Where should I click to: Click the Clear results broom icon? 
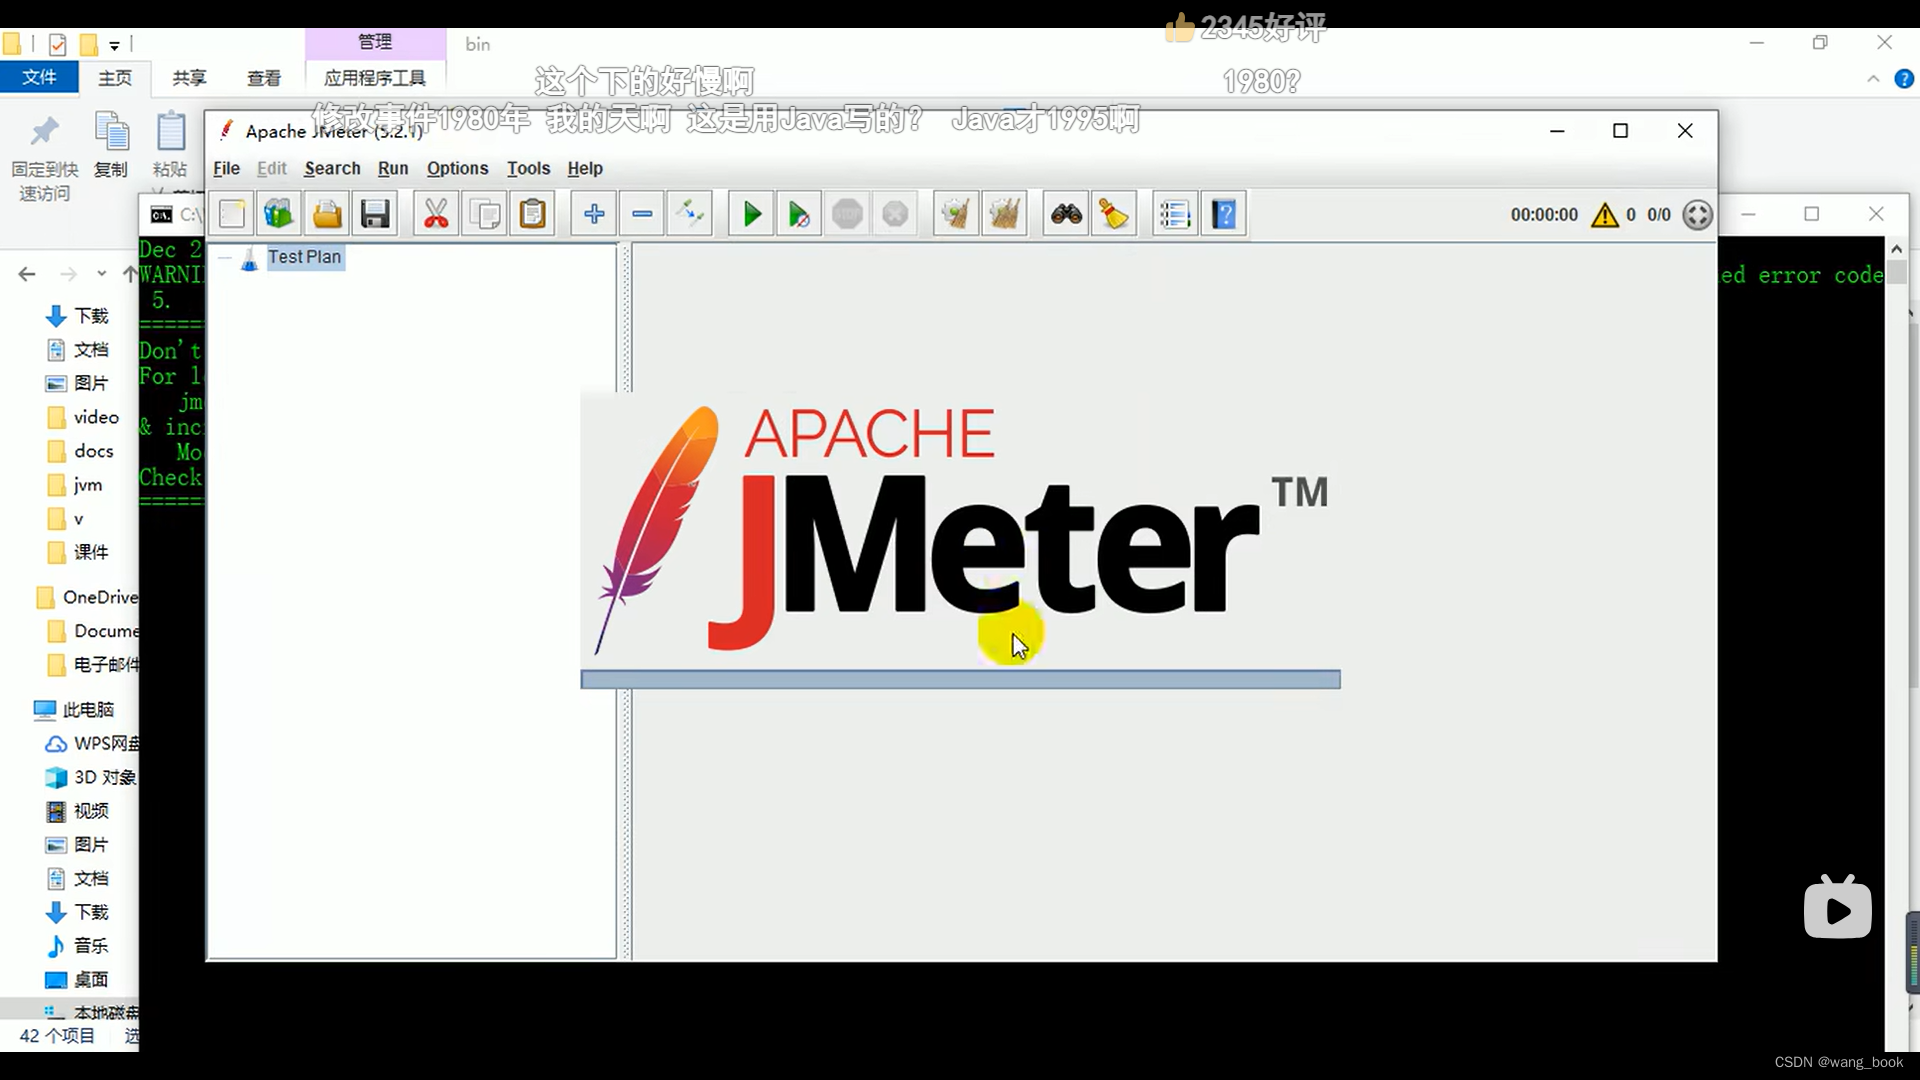956,214
